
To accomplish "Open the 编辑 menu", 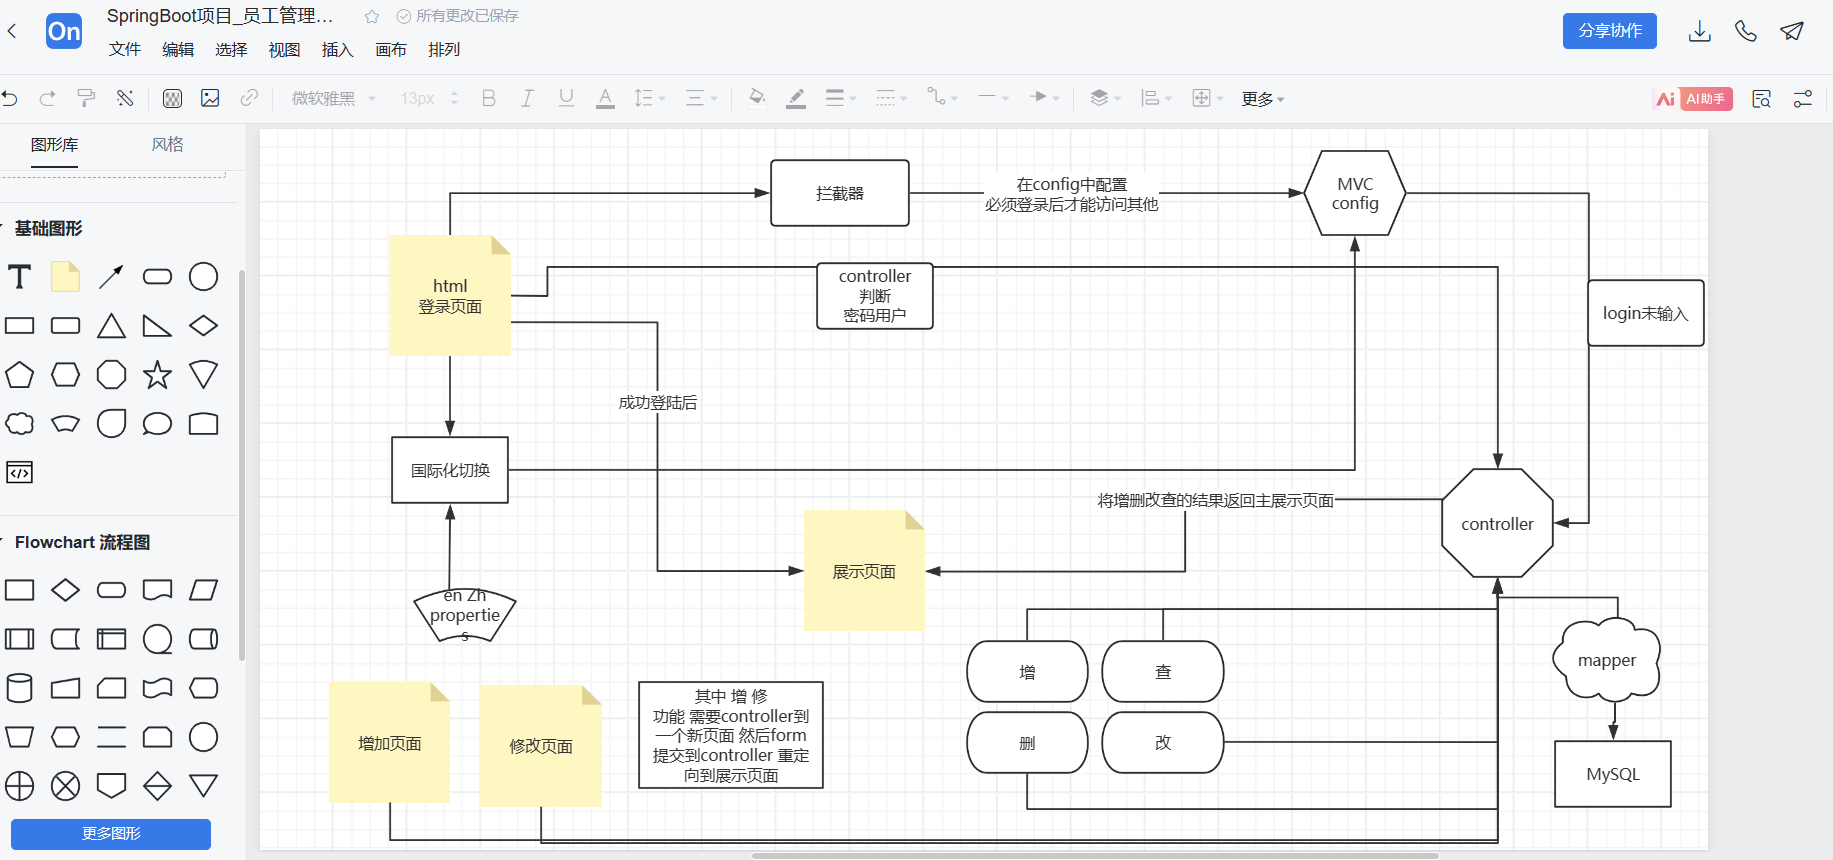I will click(178, 49).
